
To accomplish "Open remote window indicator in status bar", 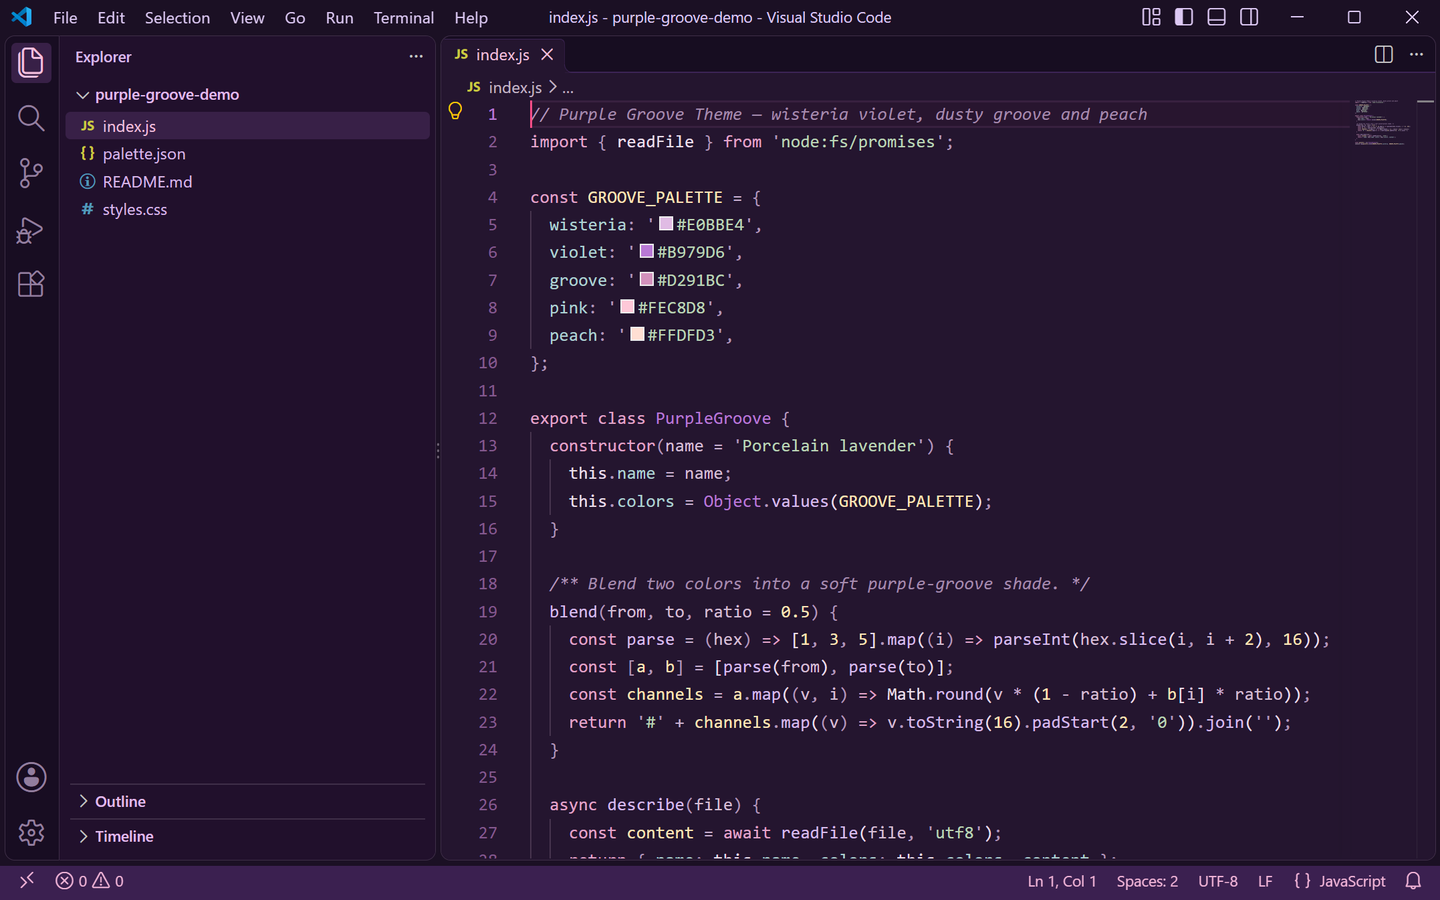I will click(x=27, y=880).
